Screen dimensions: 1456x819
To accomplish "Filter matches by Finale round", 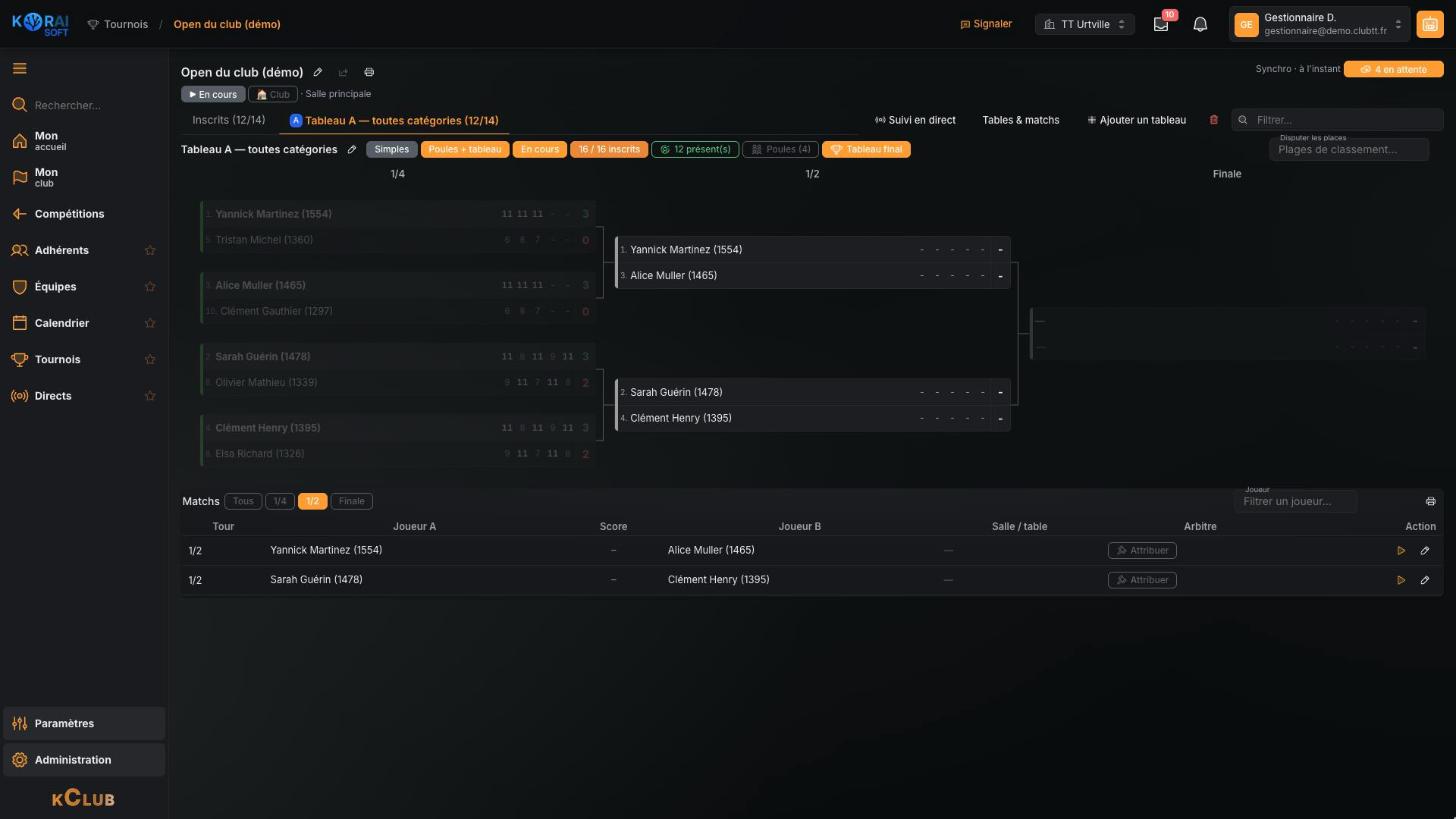I will (x=351, y=502).
